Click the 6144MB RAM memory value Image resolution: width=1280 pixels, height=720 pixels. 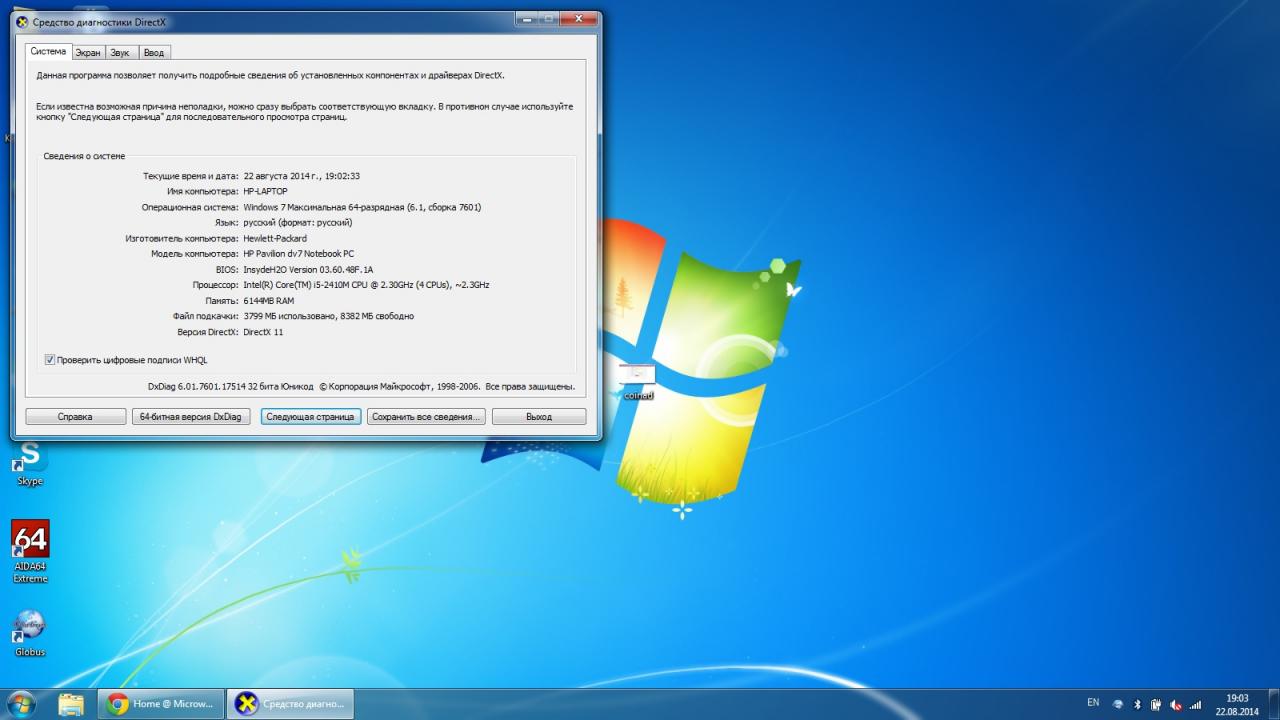coord(269,300)
